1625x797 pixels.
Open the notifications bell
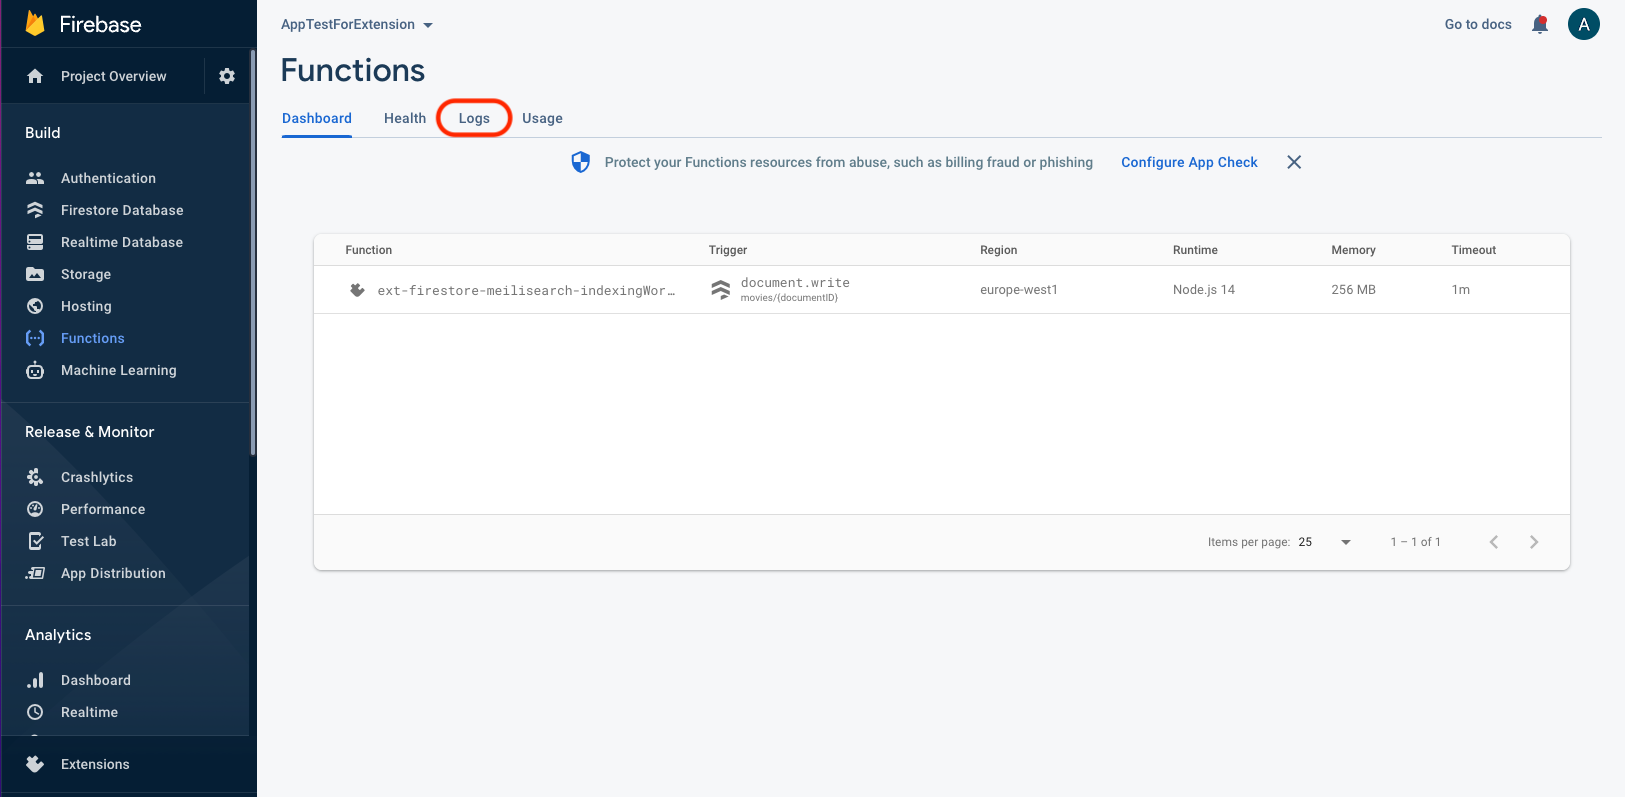[1540, 24]
